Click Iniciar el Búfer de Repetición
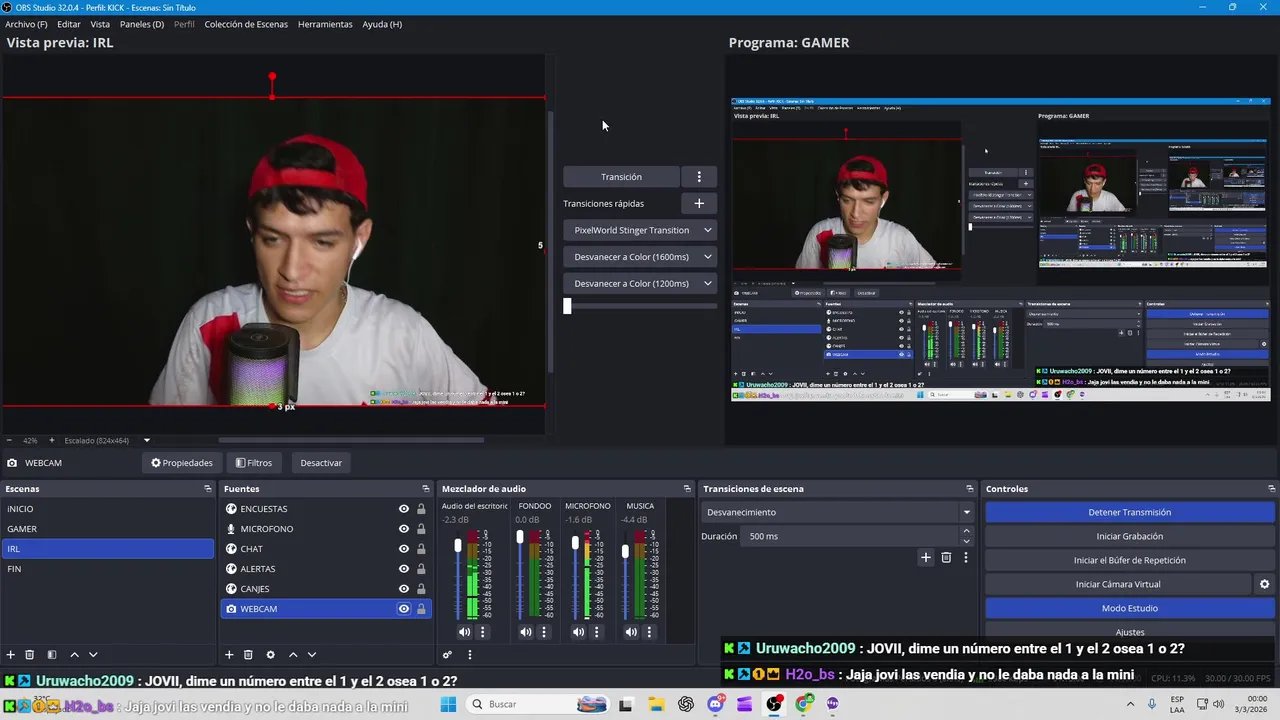Screen dimensions: 1280x720 coord(1129,560)
